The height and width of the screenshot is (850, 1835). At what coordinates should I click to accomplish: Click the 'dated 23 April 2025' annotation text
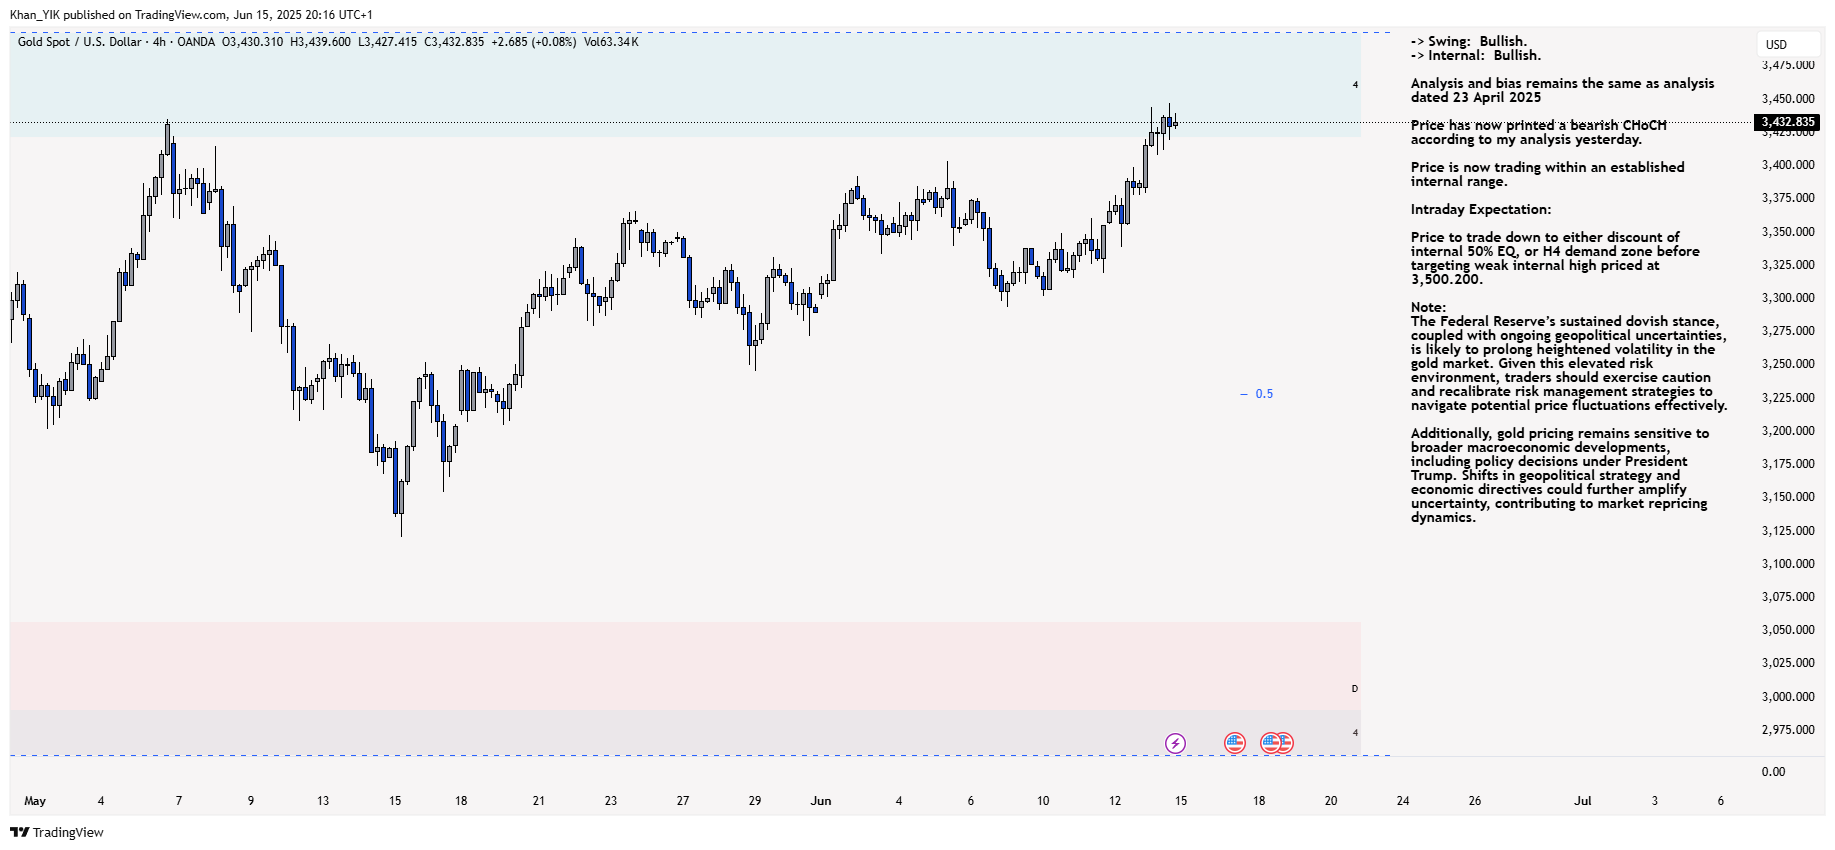pos(1476,97)
